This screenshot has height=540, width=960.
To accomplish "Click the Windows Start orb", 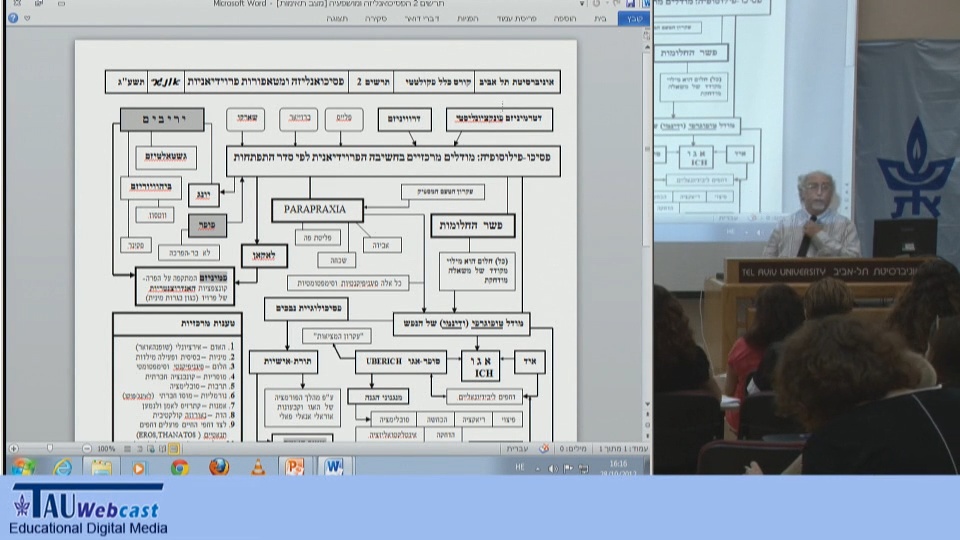I will [22, 467].
